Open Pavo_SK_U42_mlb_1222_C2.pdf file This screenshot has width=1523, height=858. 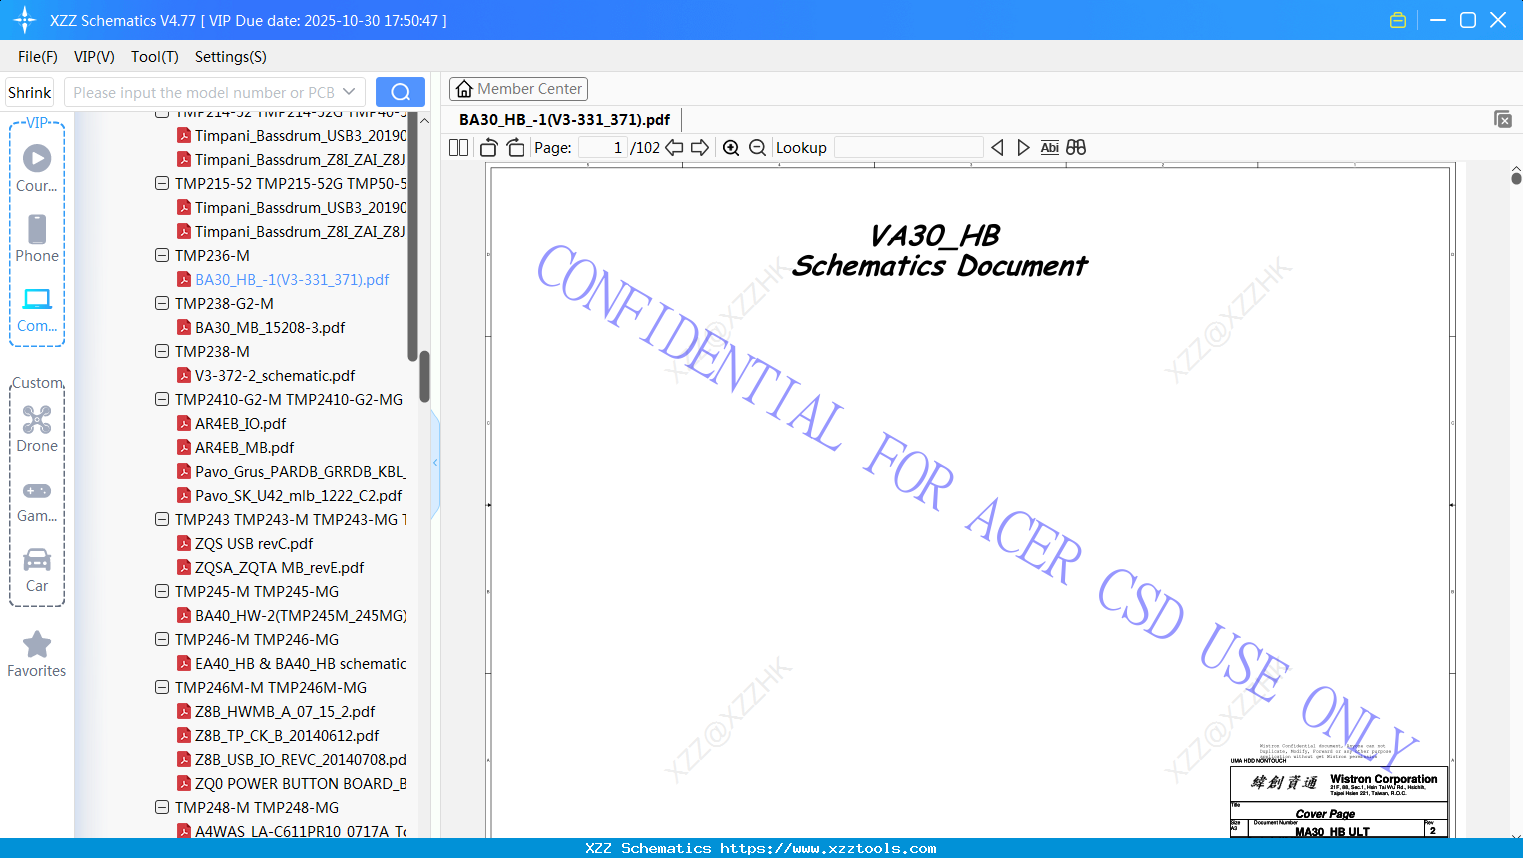click(x=298, y=495)
